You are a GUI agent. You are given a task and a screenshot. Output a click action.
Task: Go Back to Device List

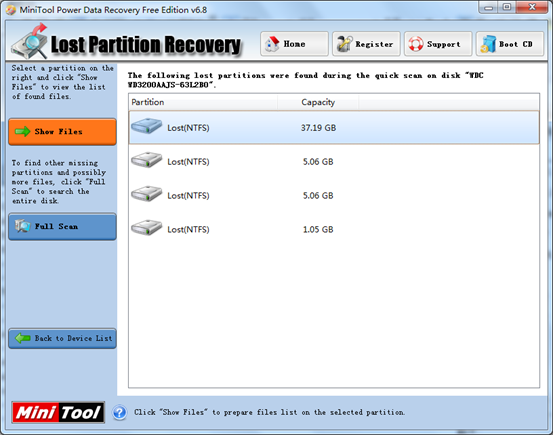point(62,338)
